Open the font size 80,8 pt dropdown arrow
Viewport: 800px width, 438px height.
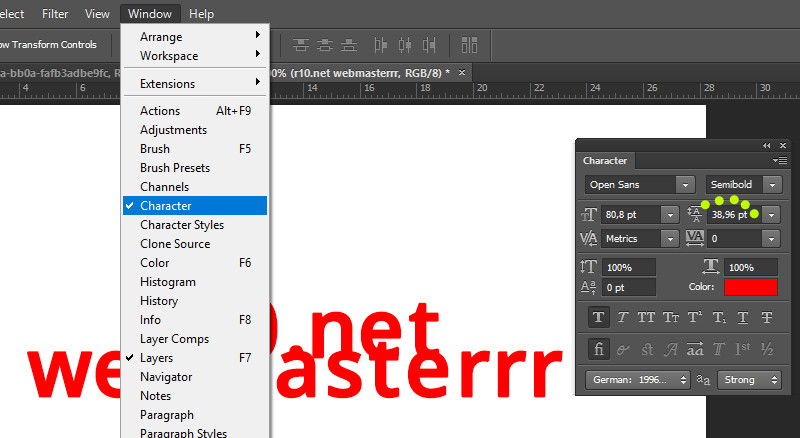pos(670,215)
